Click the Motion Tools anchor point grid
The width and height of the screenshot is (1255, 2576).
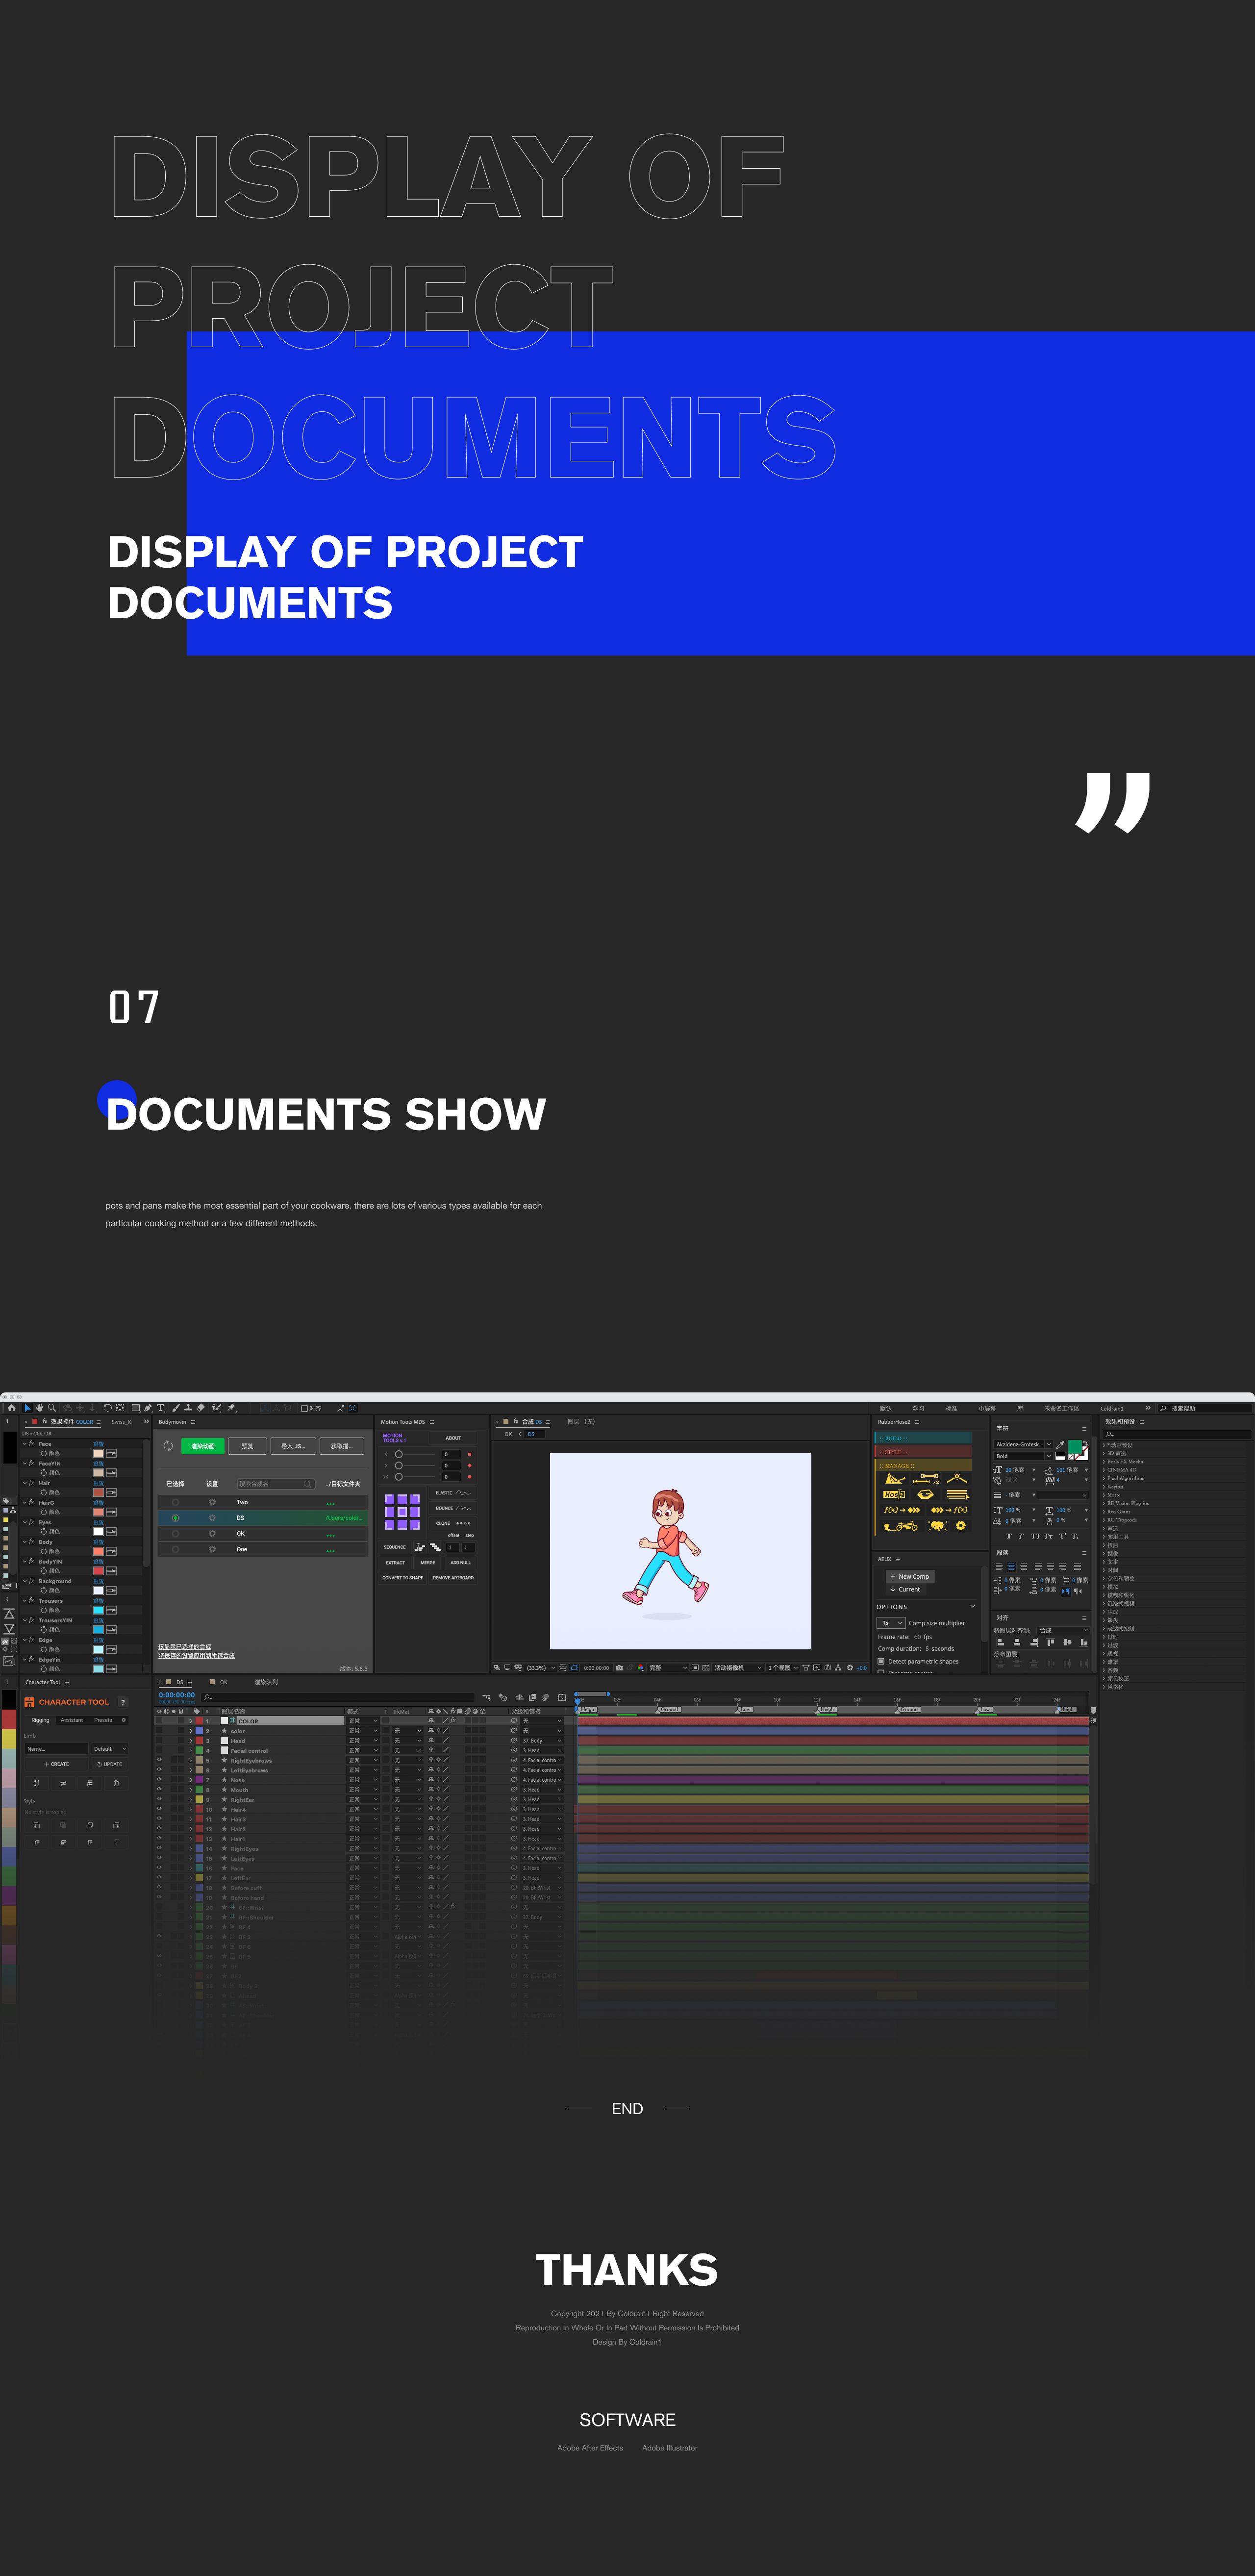pyautogui.click(x=402, y=1512)
